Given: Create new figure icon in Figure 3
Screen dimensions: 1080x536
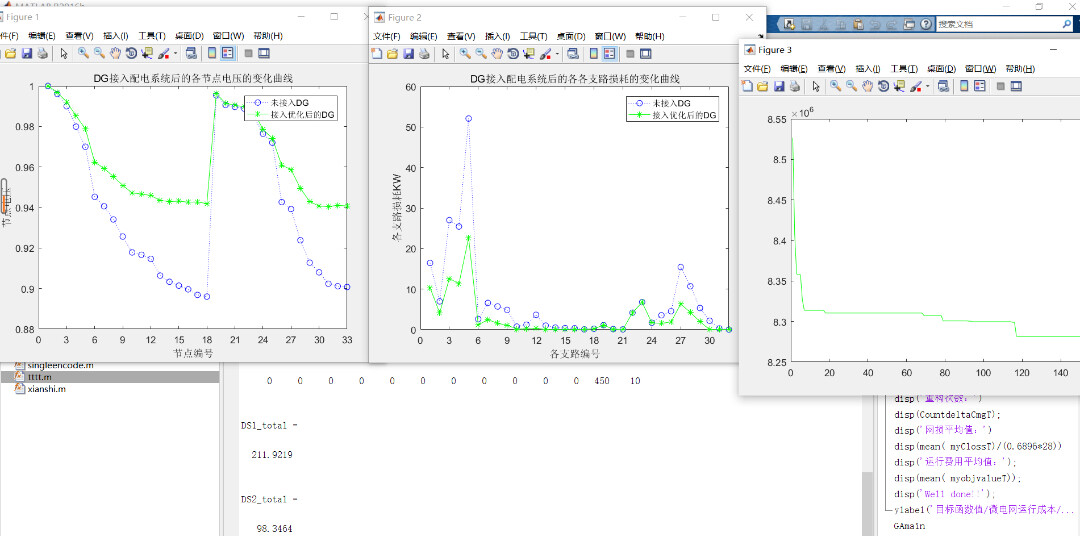Looking at the screenshot, I should tap(747, 86).
